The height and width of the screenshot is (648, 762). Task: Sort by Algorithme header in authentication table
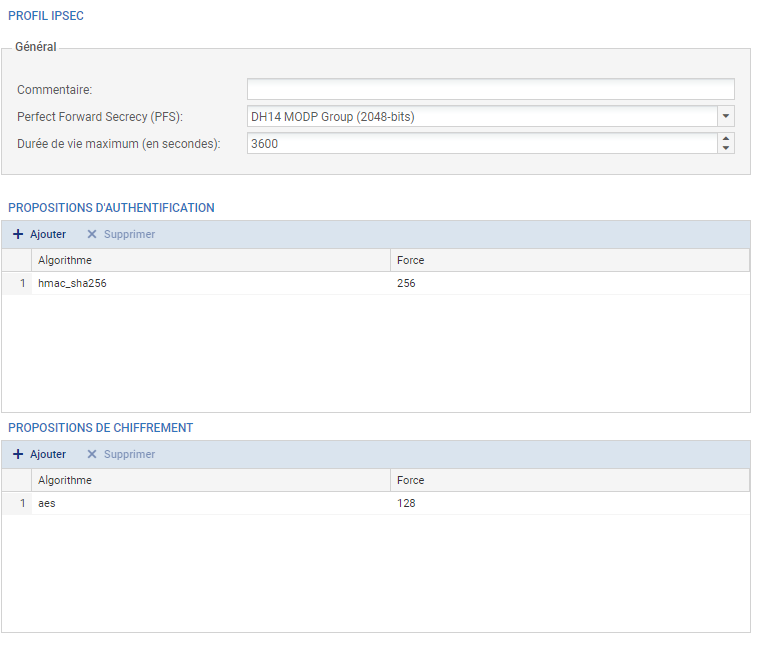(210, 260)
